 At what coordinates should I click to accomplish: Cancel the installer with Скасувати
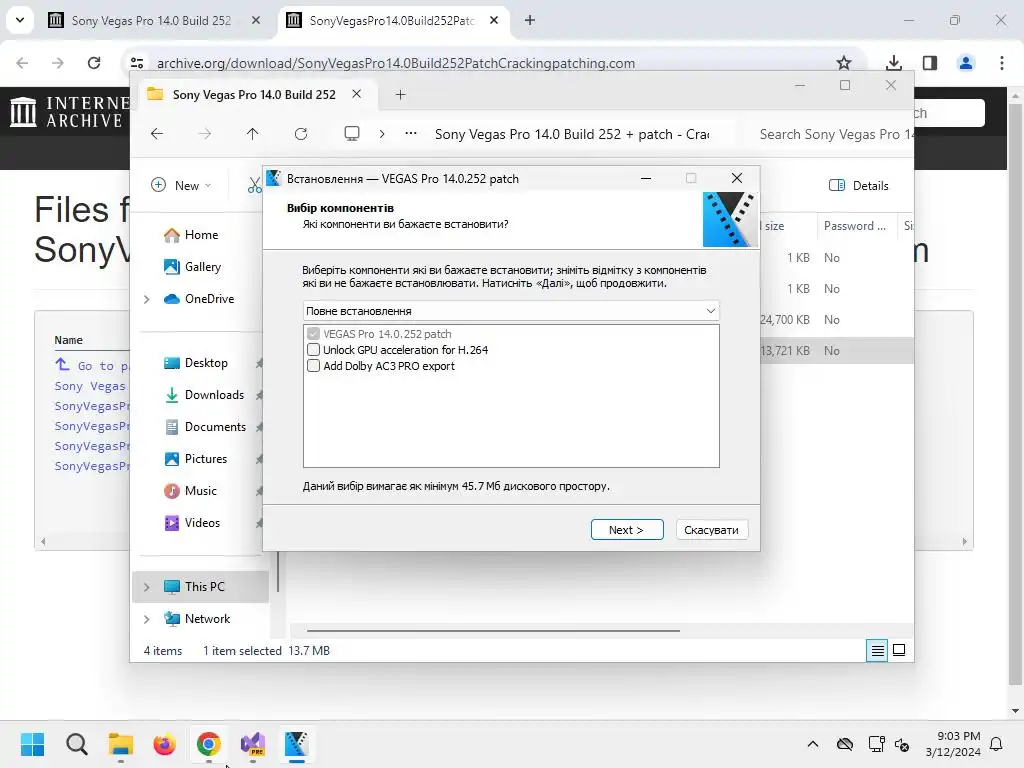tap(711, 530)
